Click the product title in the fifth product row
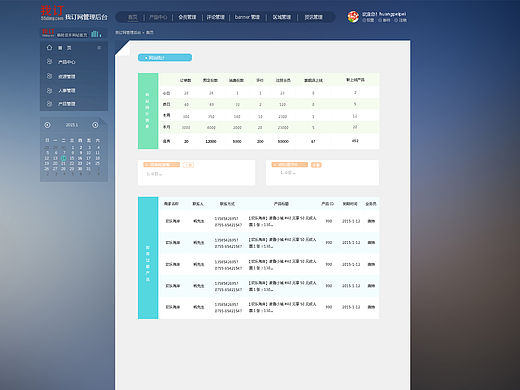 pos(282,307)
